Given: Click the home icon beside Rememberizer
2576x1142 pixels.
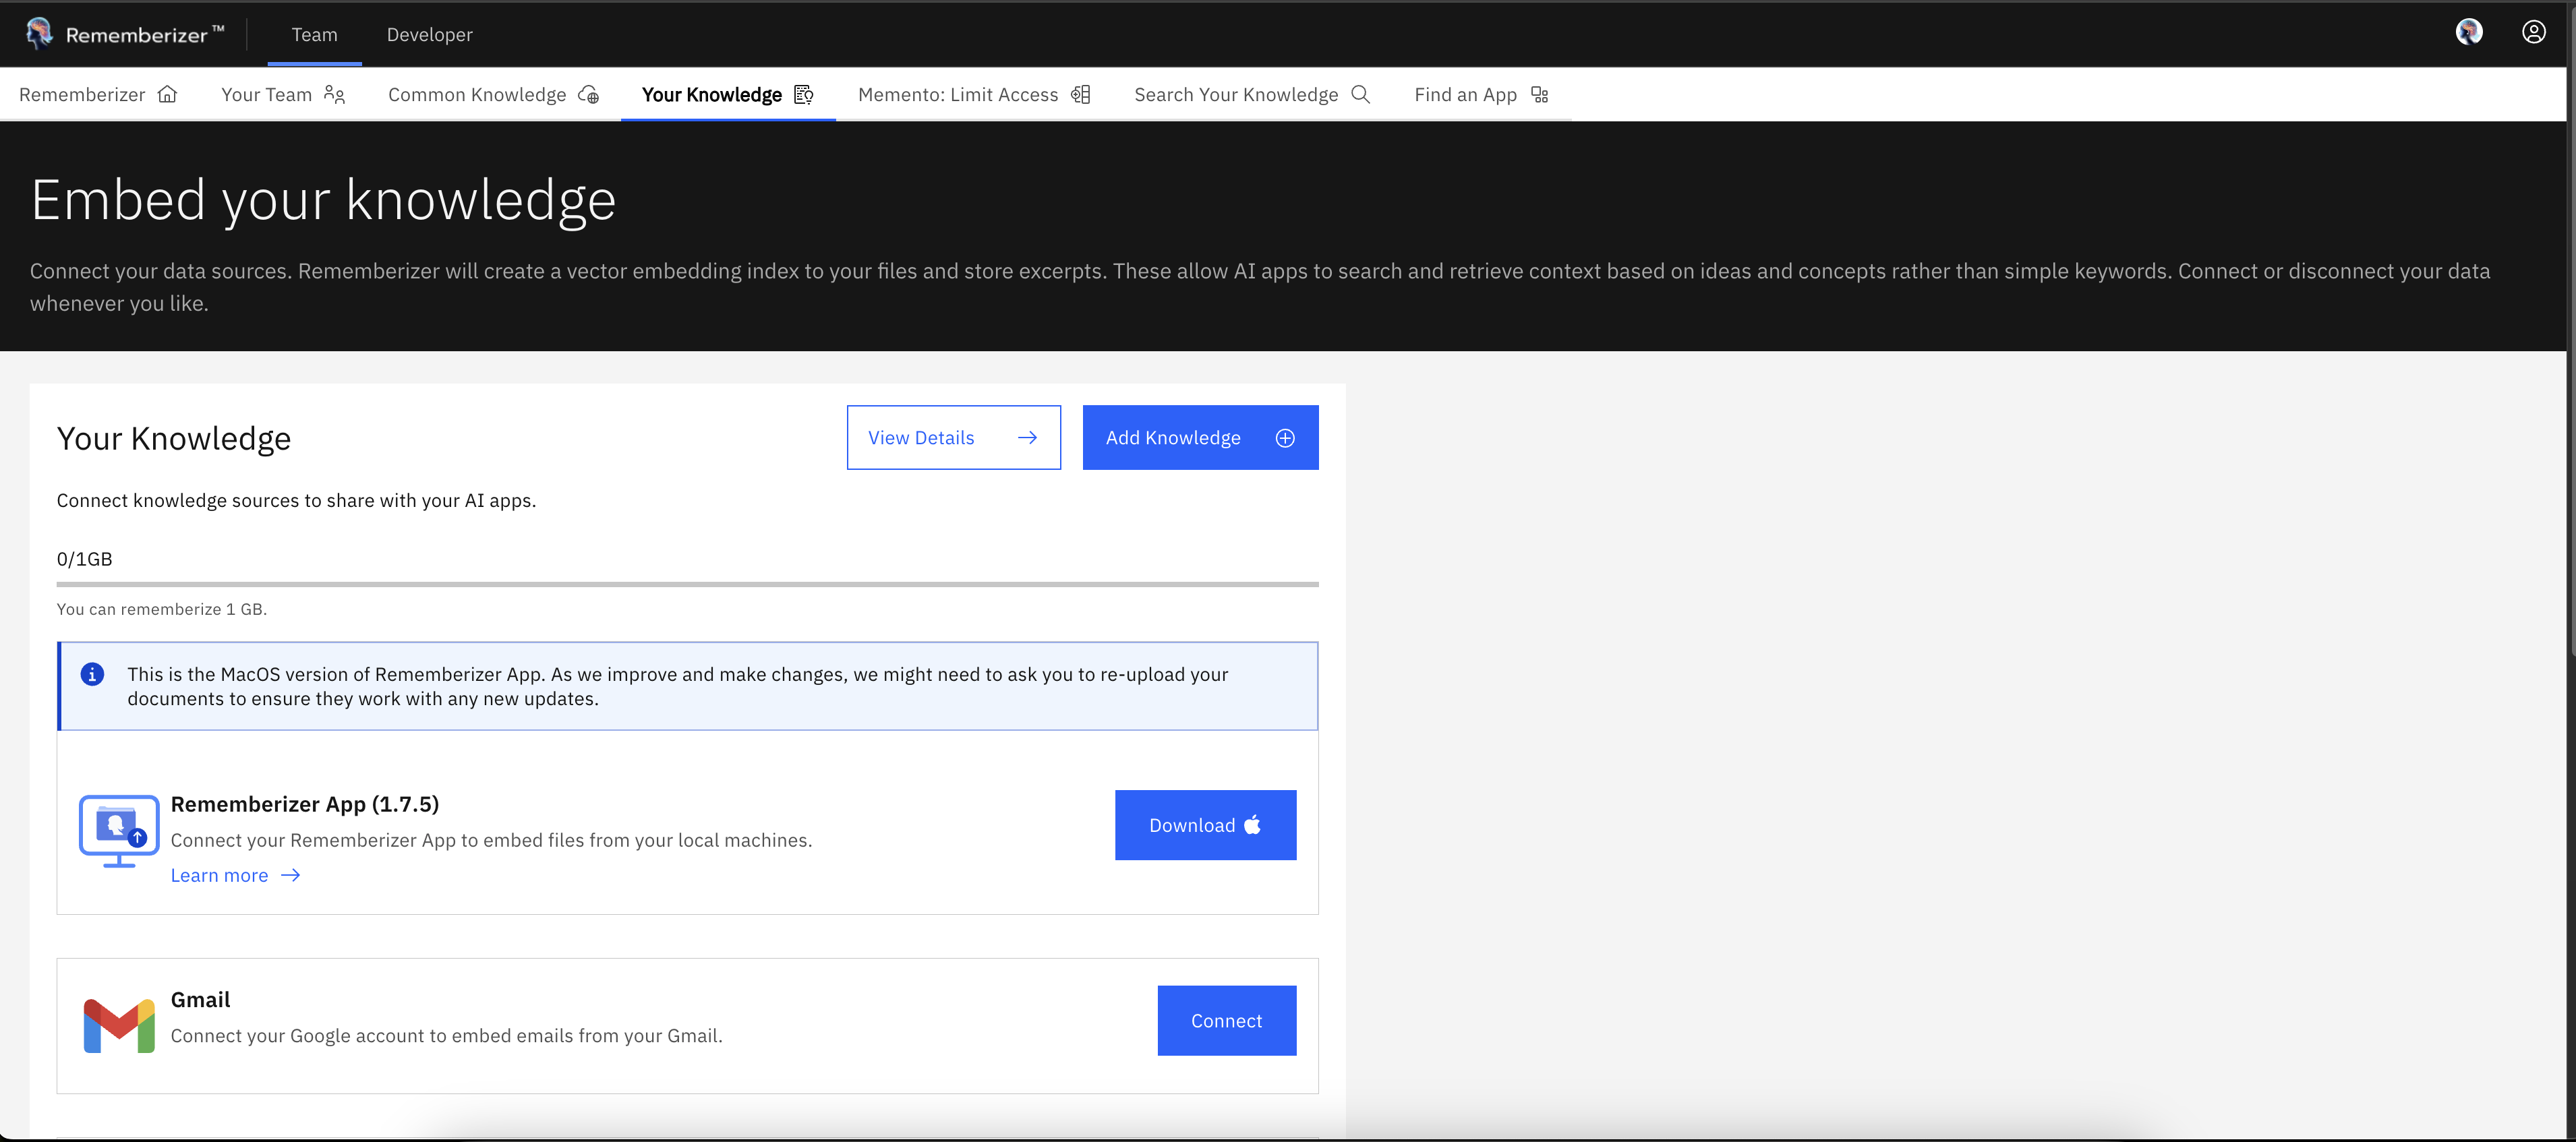Looking at the screenshot, I should (x=167, y=94).
